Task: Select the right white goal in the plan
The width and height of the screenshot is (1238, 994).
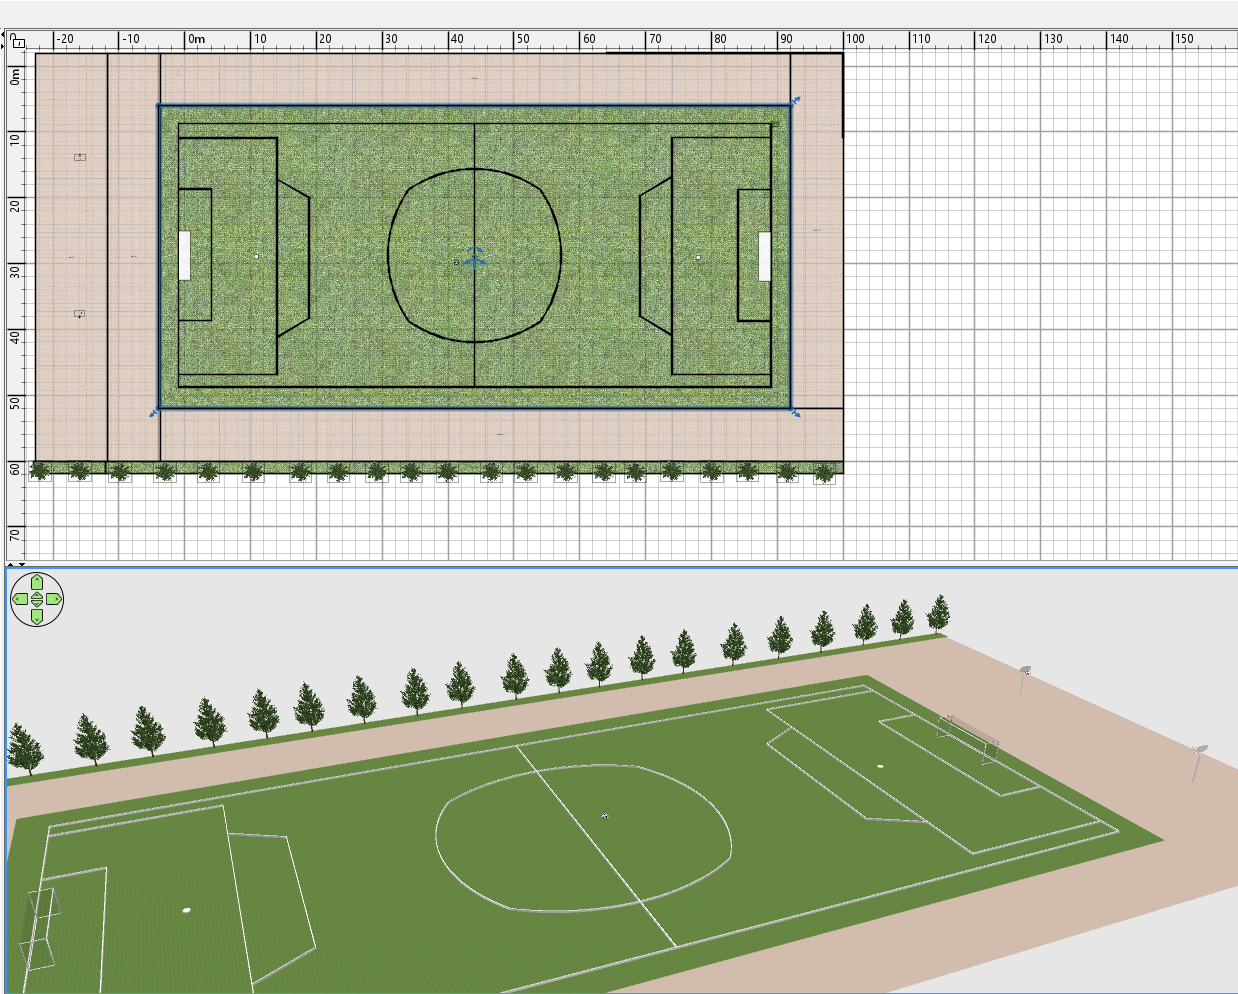Action: (x=764, y=256)
